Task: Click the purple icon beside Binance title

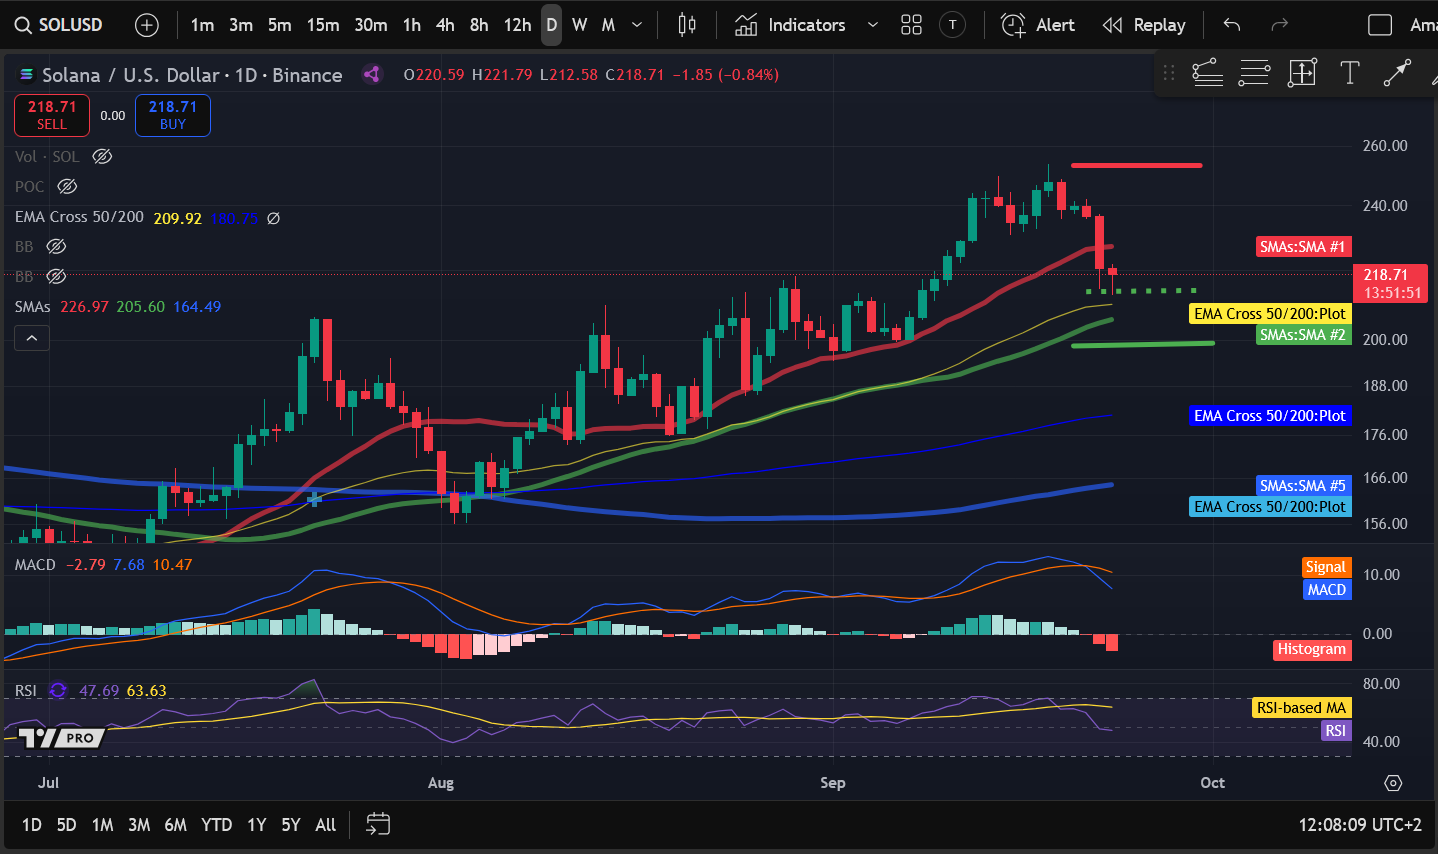Action: click(372, 74)
